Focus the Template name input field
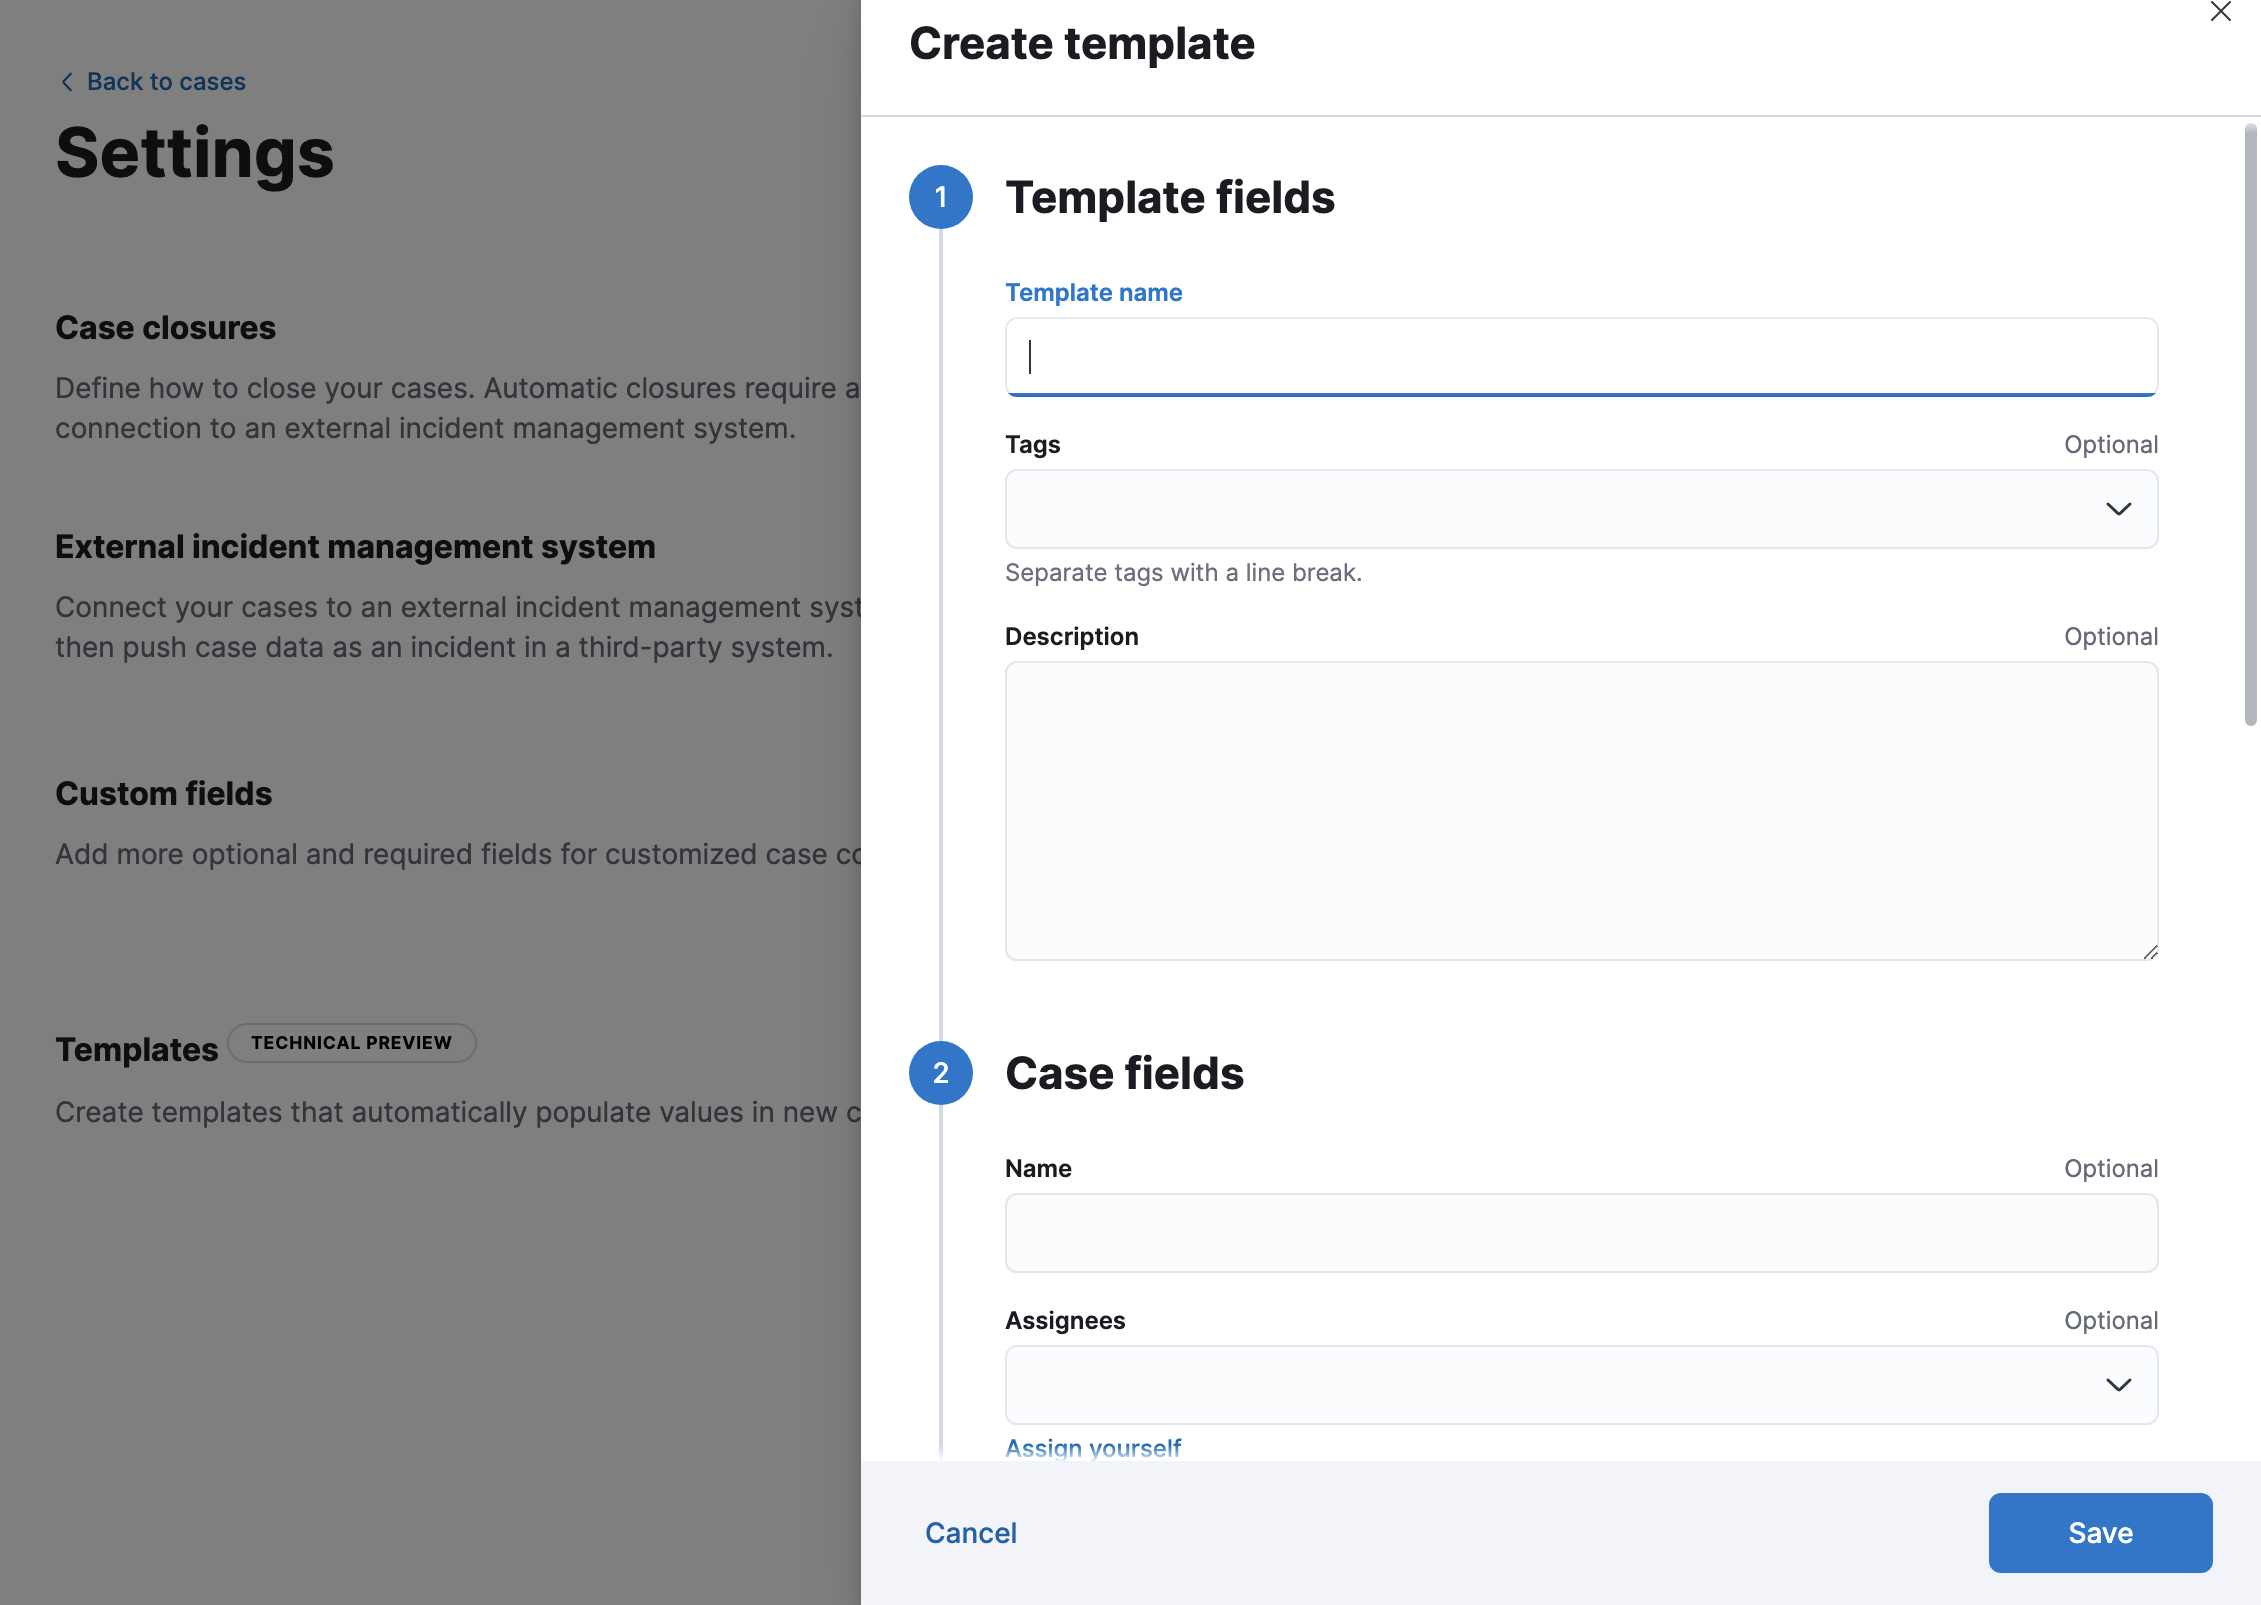Screen dimensions: 2261x1605 pos(1580,357)
